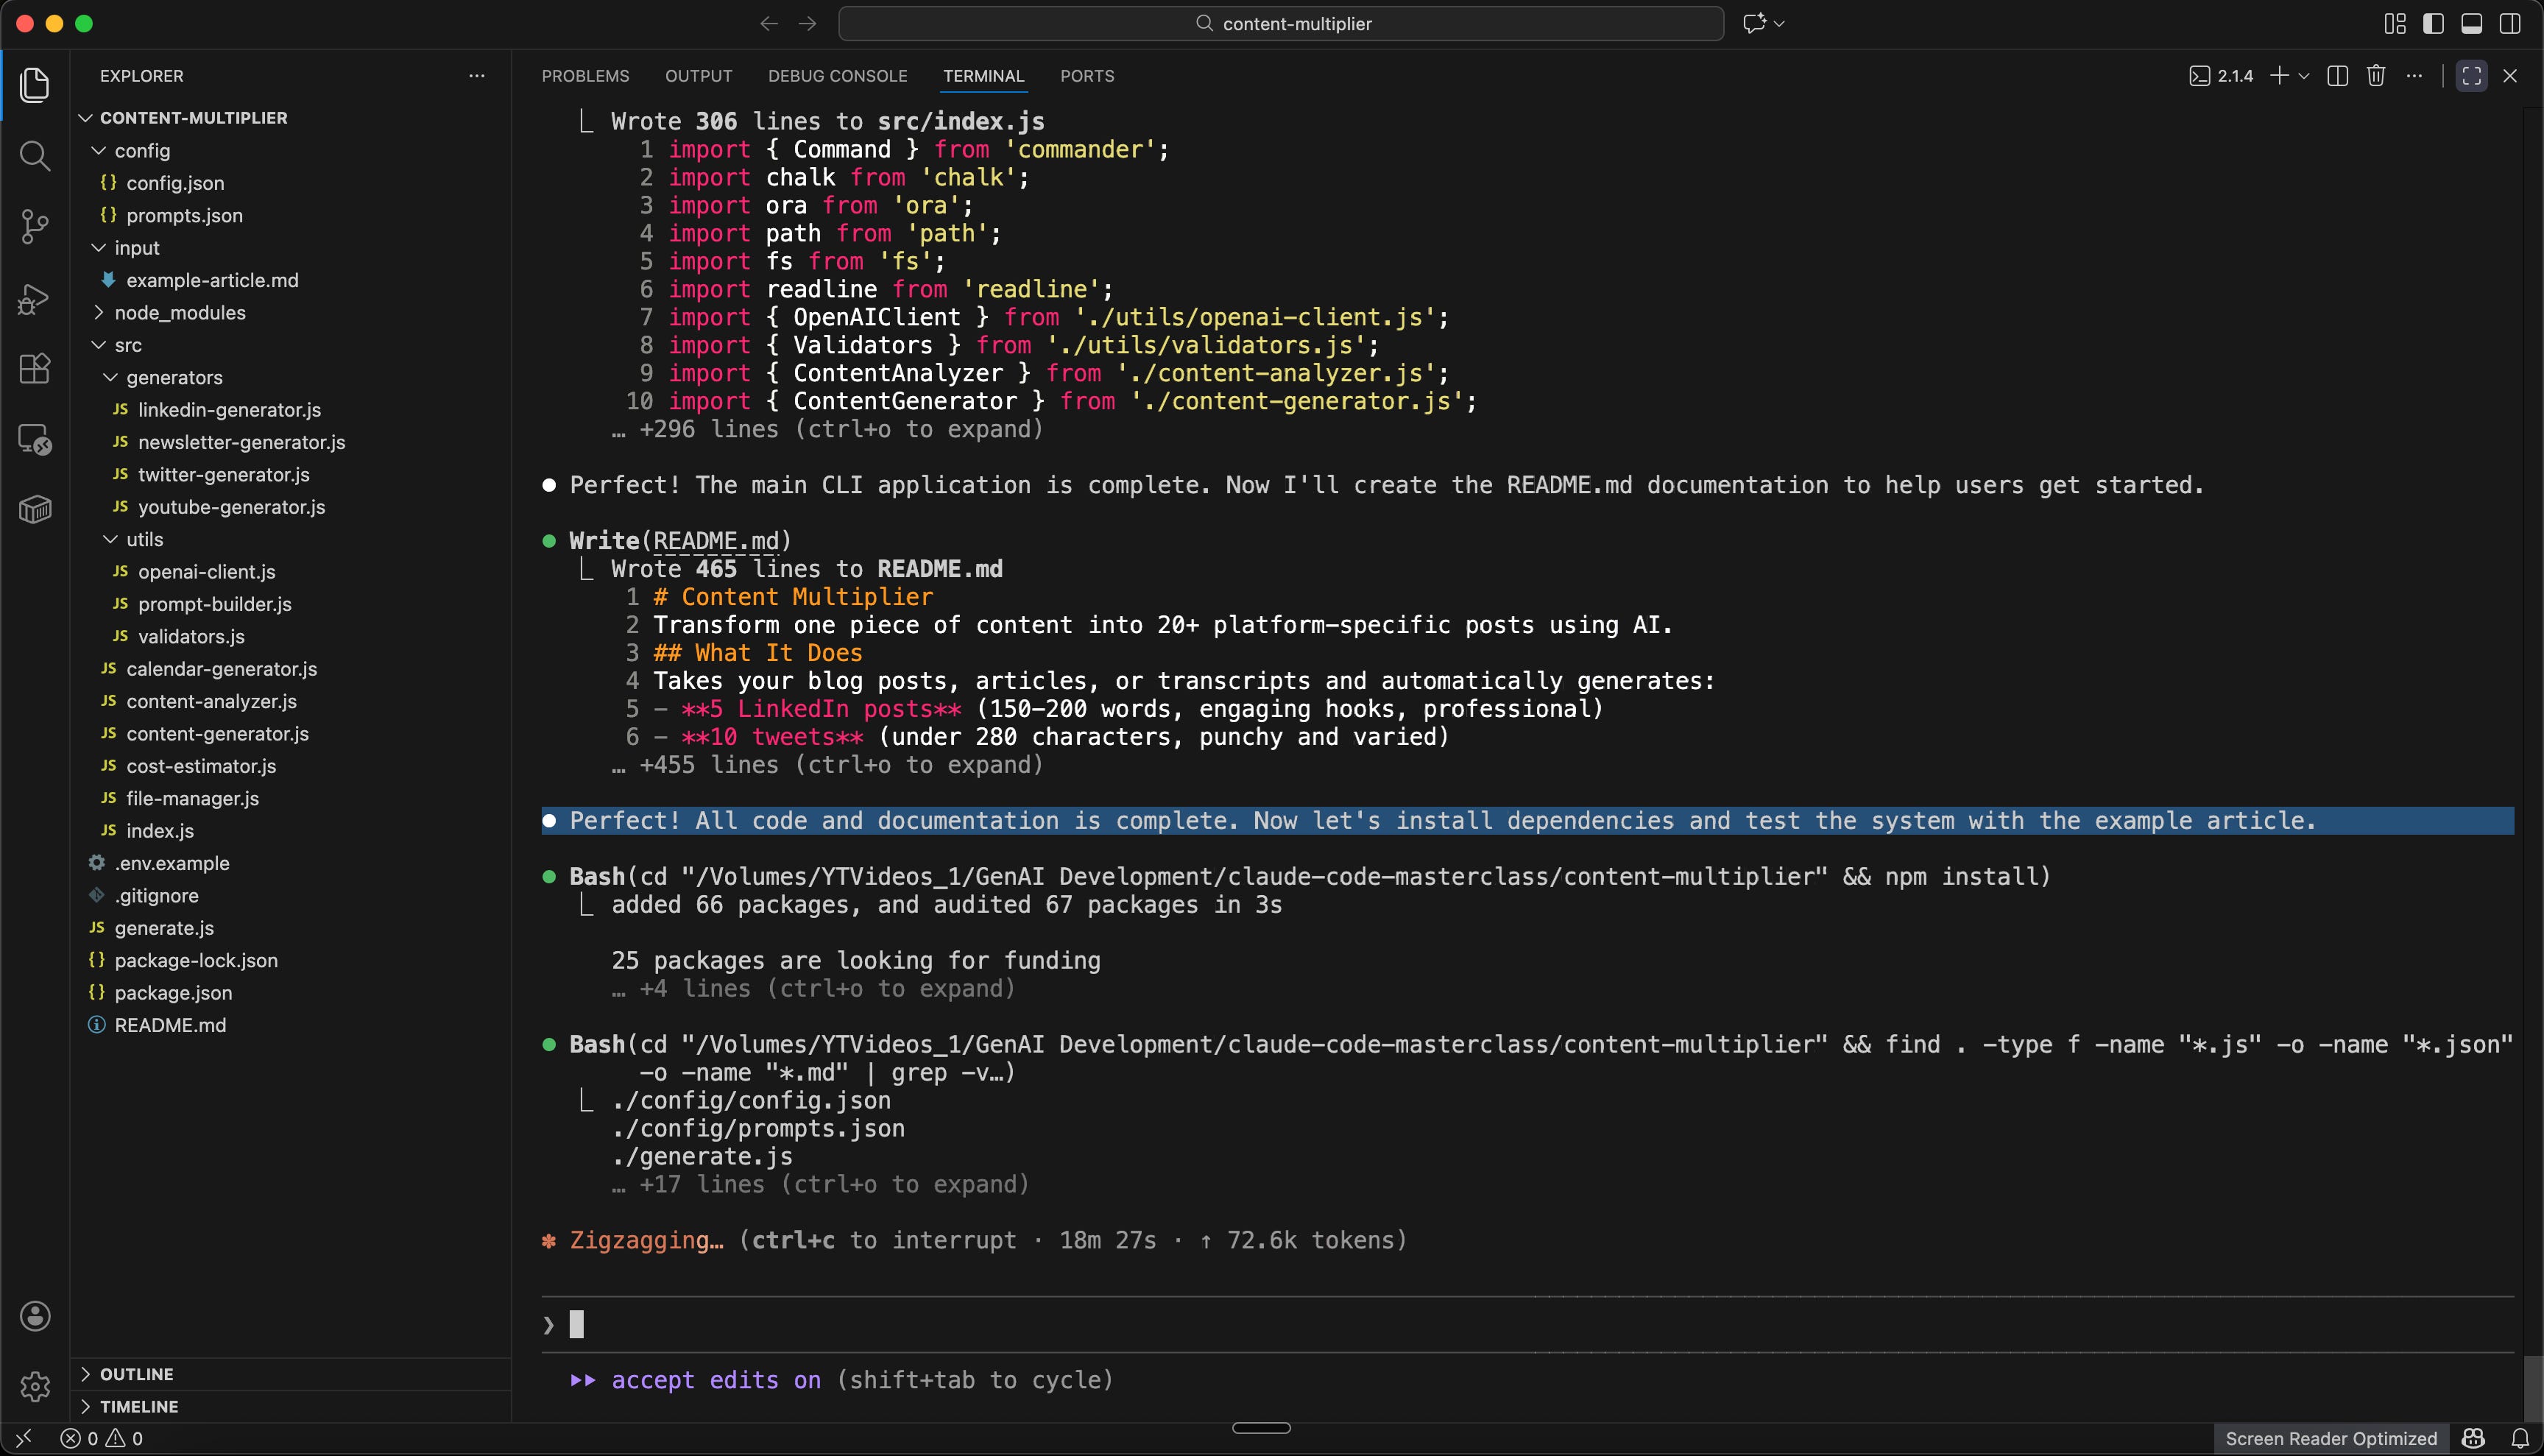
Task: Switch to the PROBLEMS tab
Action: tap(585, 76)
